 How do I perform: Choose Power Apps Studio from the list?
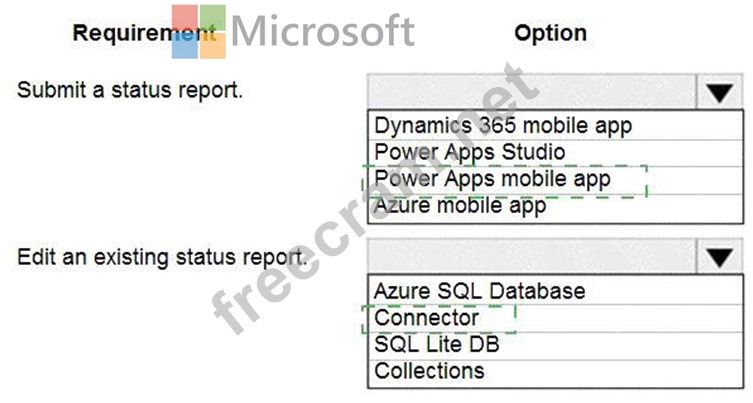tap(555, 153)
